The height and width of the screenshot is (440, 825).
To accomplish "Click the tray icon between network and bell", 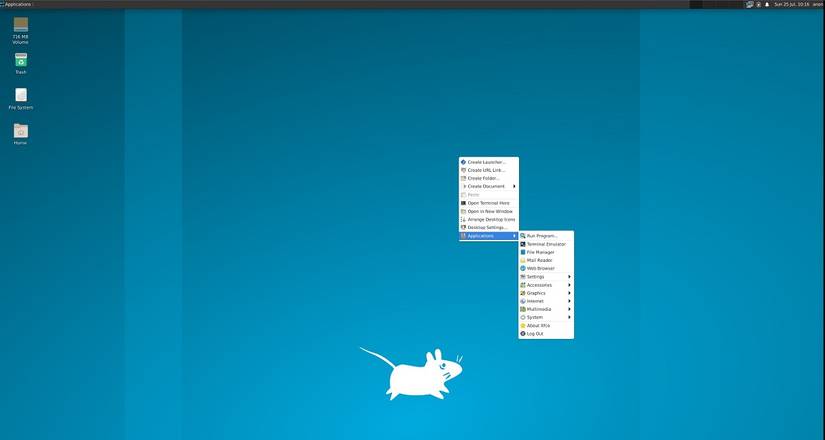I will click(758, 4).
